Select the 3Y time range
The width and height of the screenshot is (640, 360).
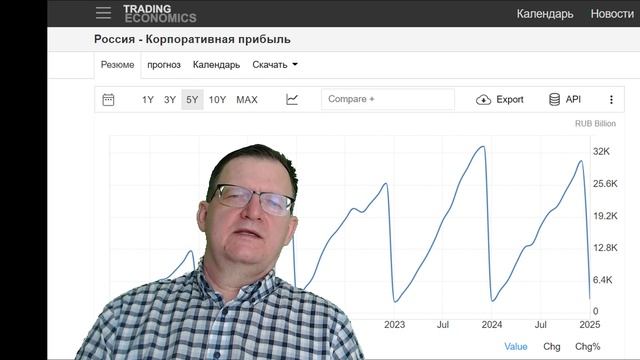coord(170,100)
